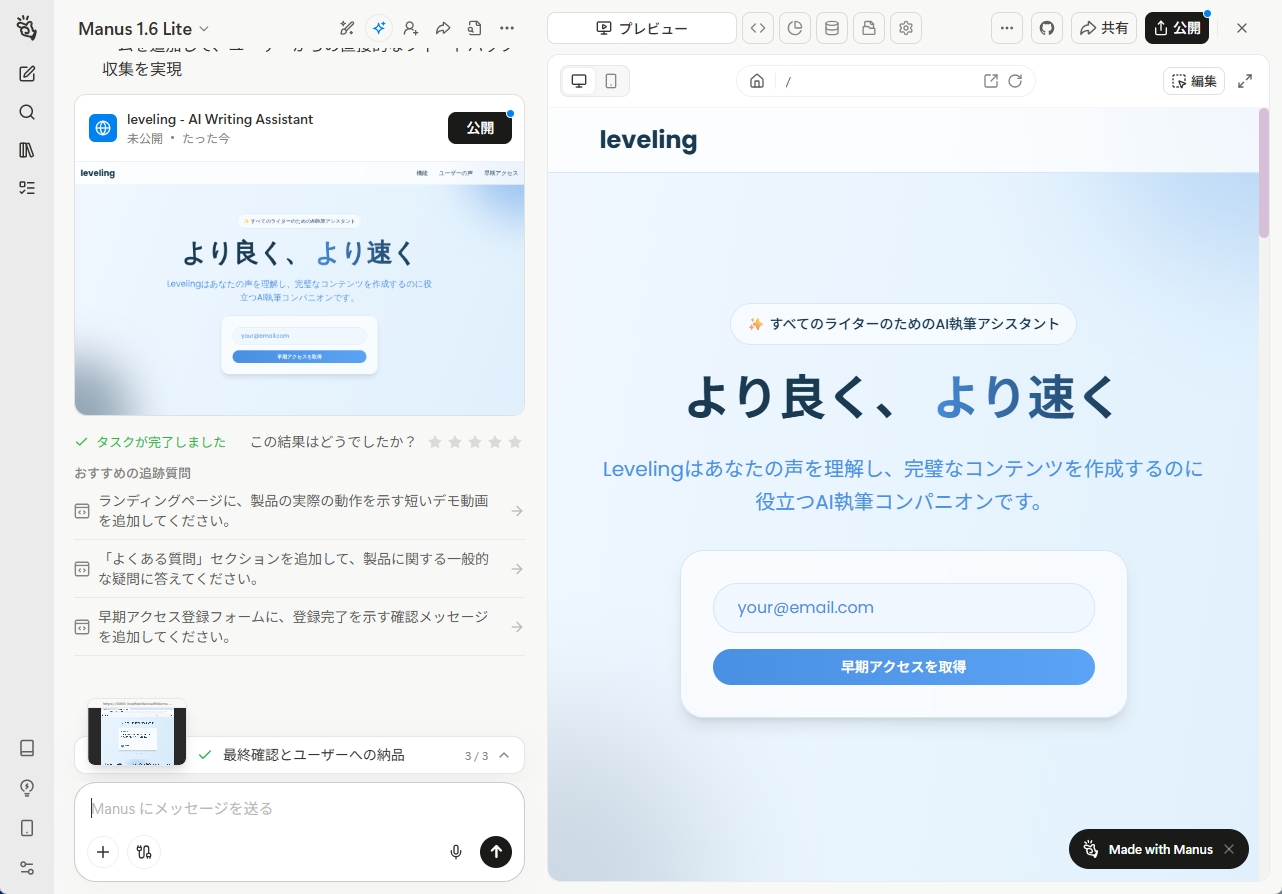
Task: Open the sliders settings icon in the sidebar
Action: click(x=27, y=868)
